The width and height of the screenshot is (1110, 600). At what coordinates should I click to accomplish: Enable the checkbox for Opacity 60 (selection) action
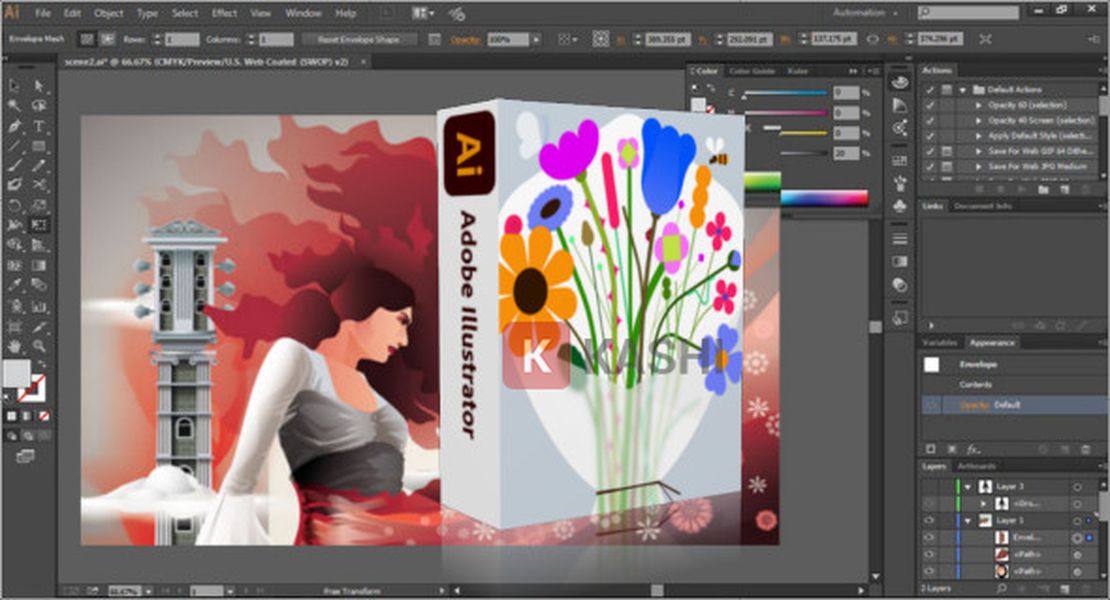(929, 105)
